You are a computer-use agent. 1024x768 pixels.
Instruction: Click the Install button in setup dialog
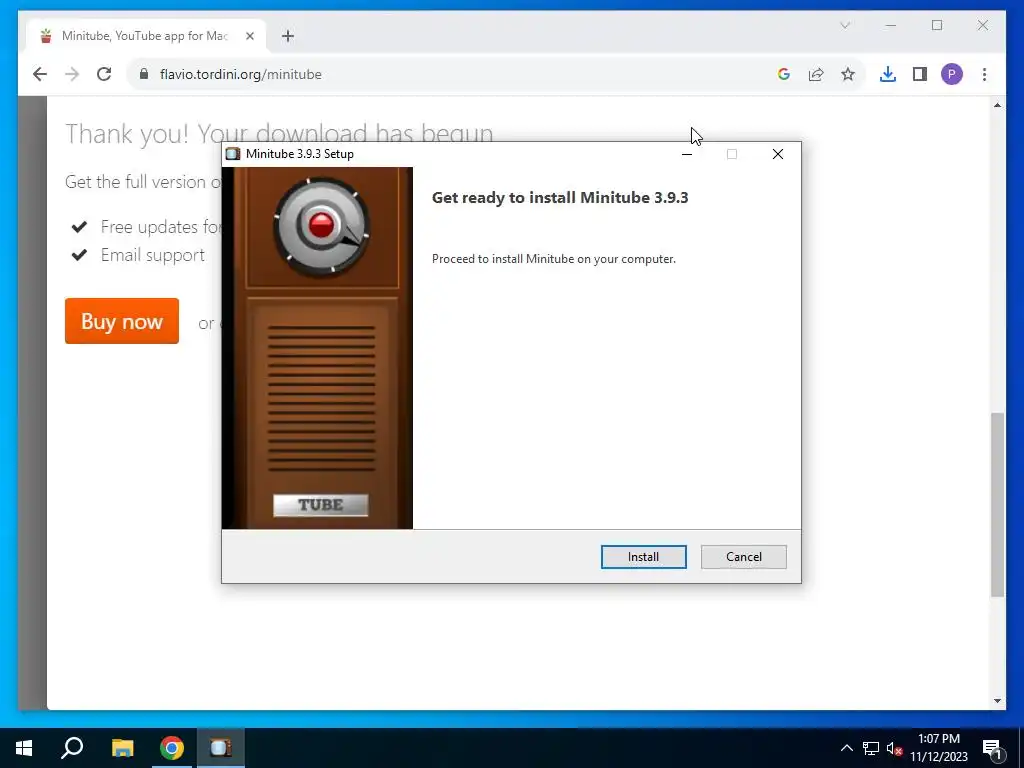pos(643,556)
